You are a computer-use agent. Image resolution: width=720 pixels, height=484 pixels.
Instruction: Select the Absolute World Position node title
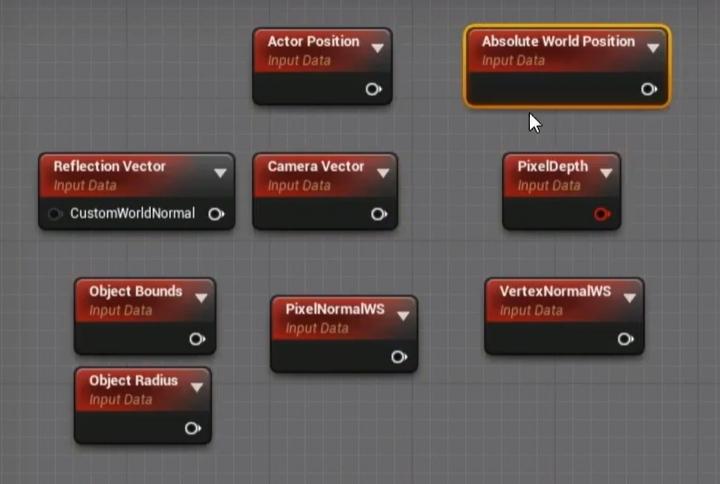coord(558,41)
